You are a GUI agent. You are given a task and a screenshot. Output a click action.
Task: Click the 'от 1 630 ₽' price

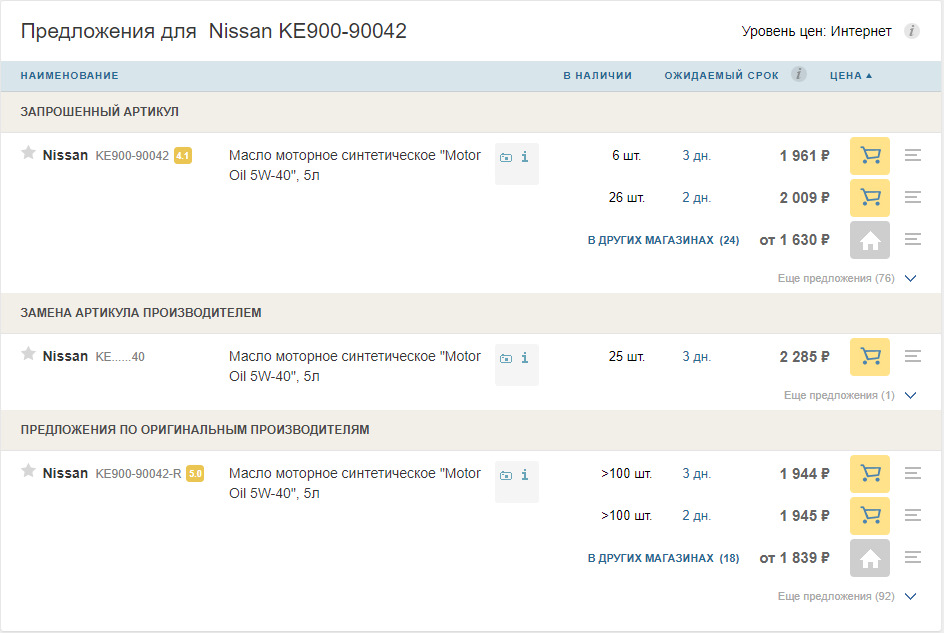click(794, 240)
